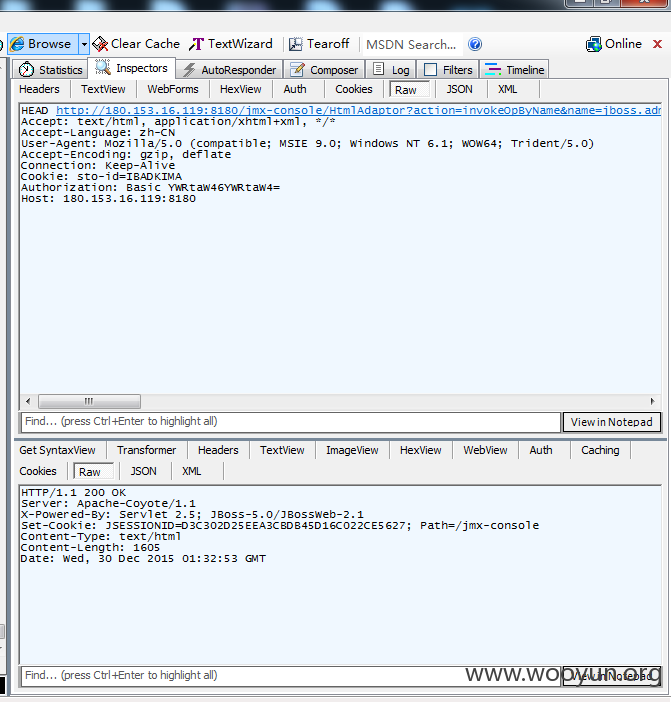Open the Composer tab
The height and width of the screenshot is (702, 671).
(x=324, y=70)
